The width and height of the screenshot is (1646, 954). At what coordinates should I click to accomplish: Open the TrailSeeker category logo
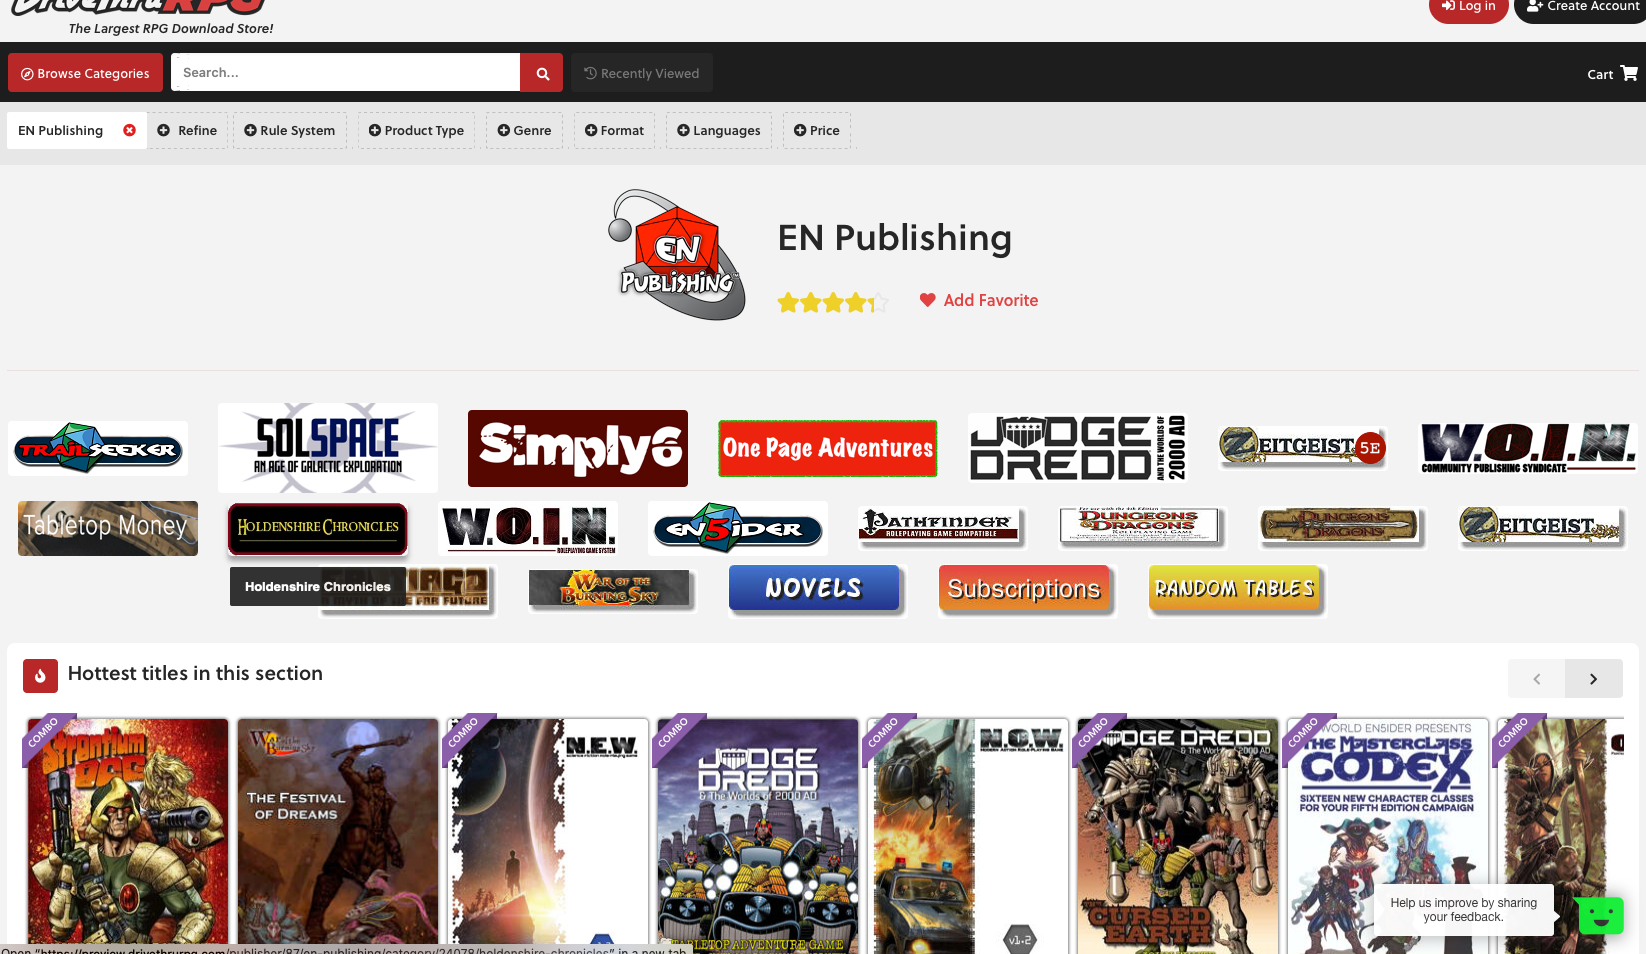coord(98,448)
